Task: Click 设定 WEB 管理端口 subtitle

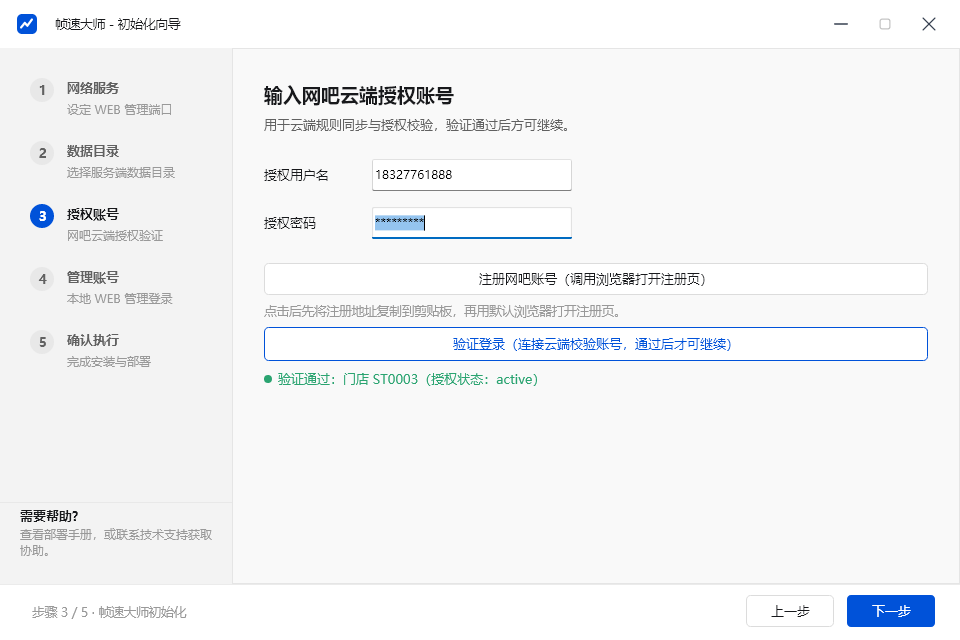Action: click(119, 110)
